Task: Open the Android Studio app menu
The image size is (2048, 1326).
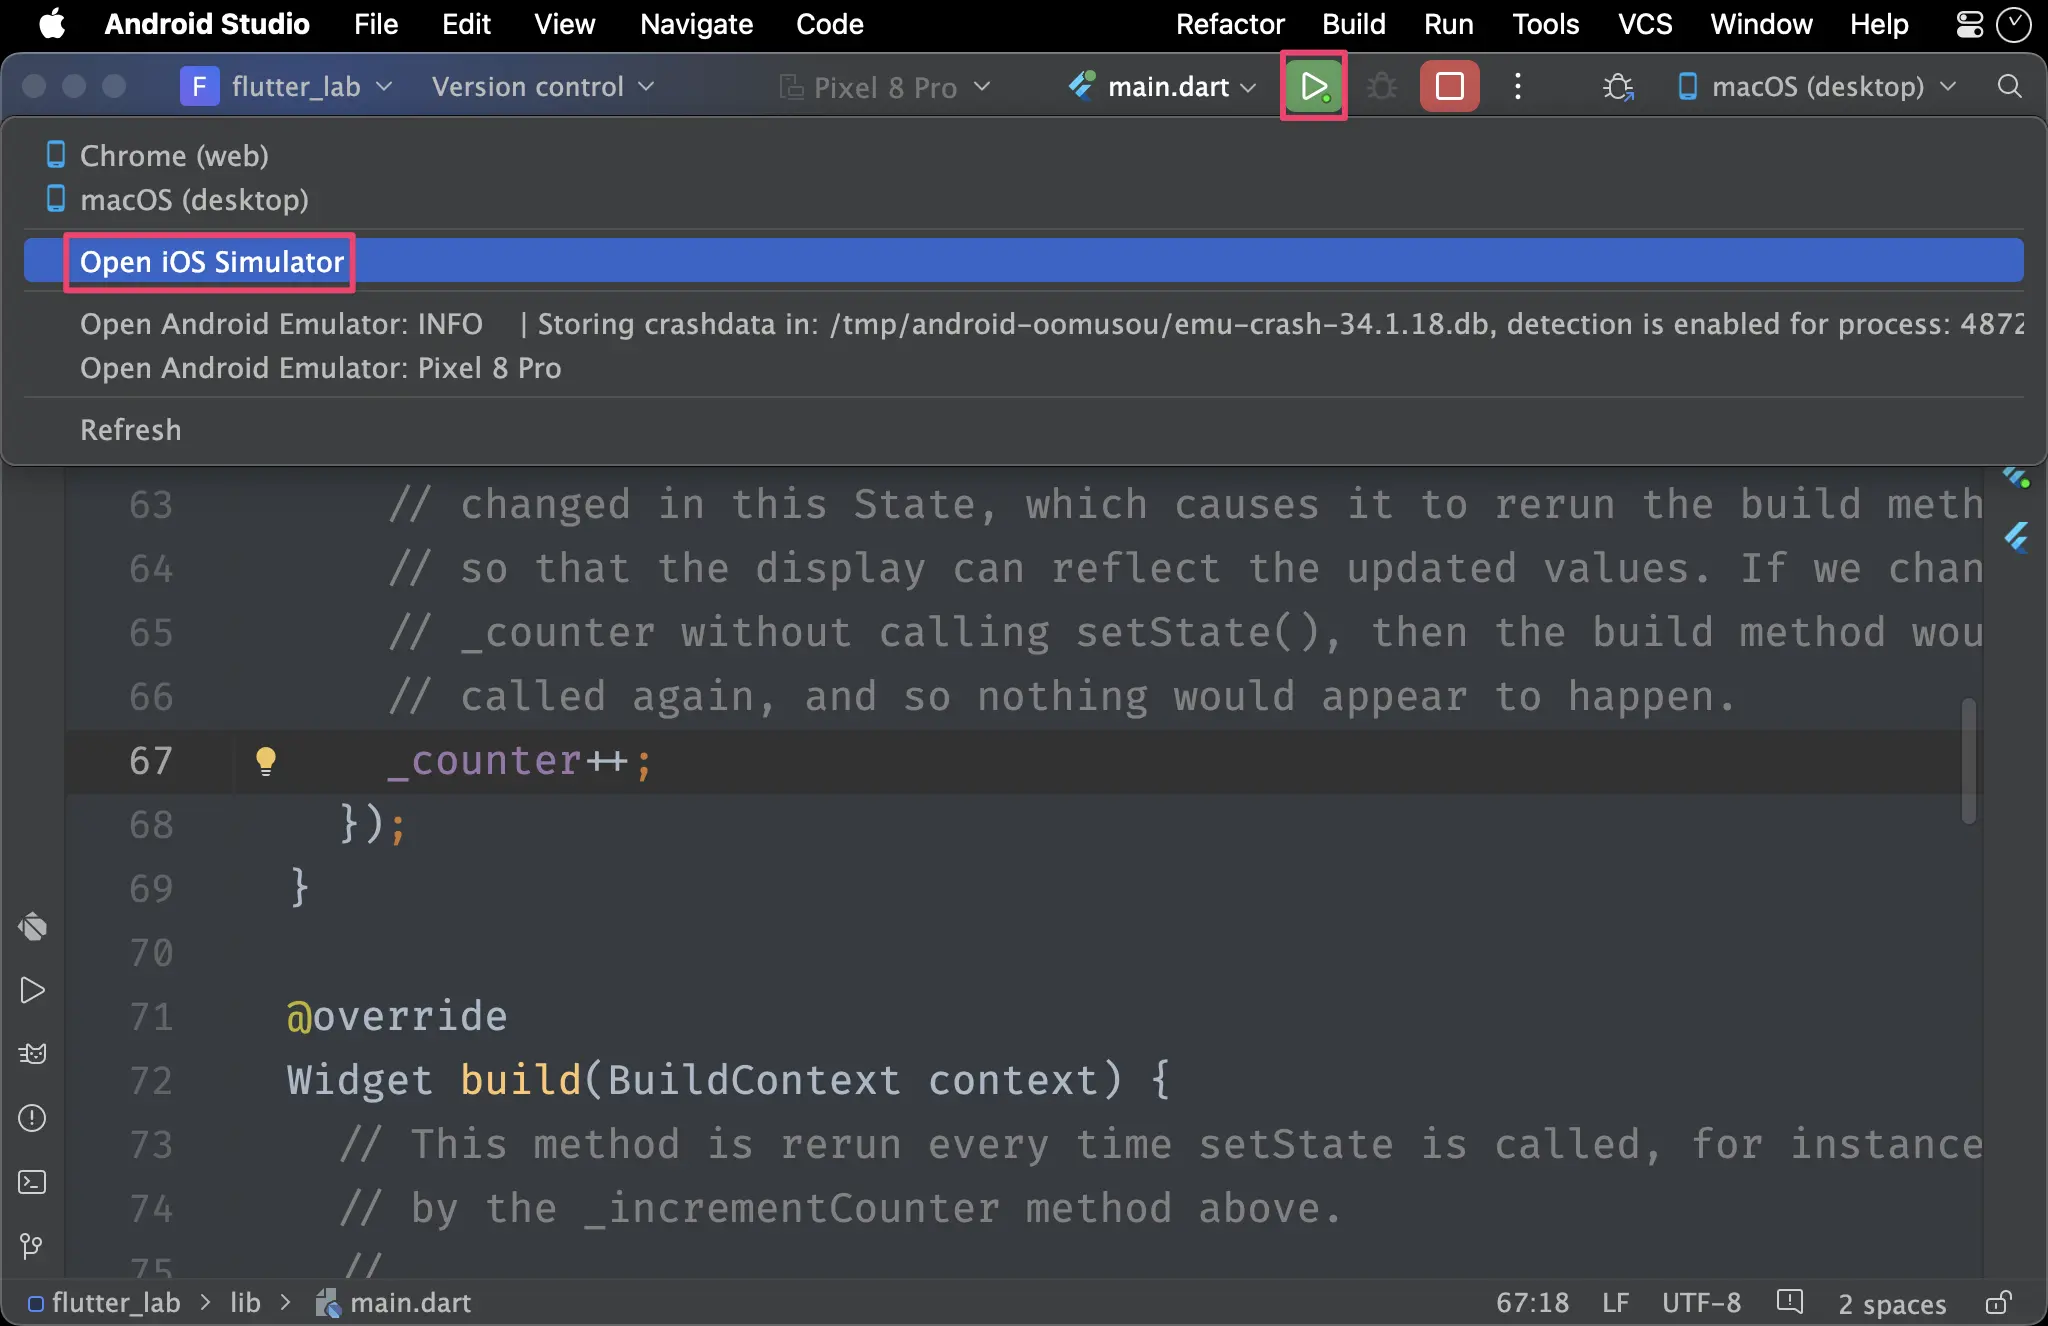Action: click(x=207, y=24)
